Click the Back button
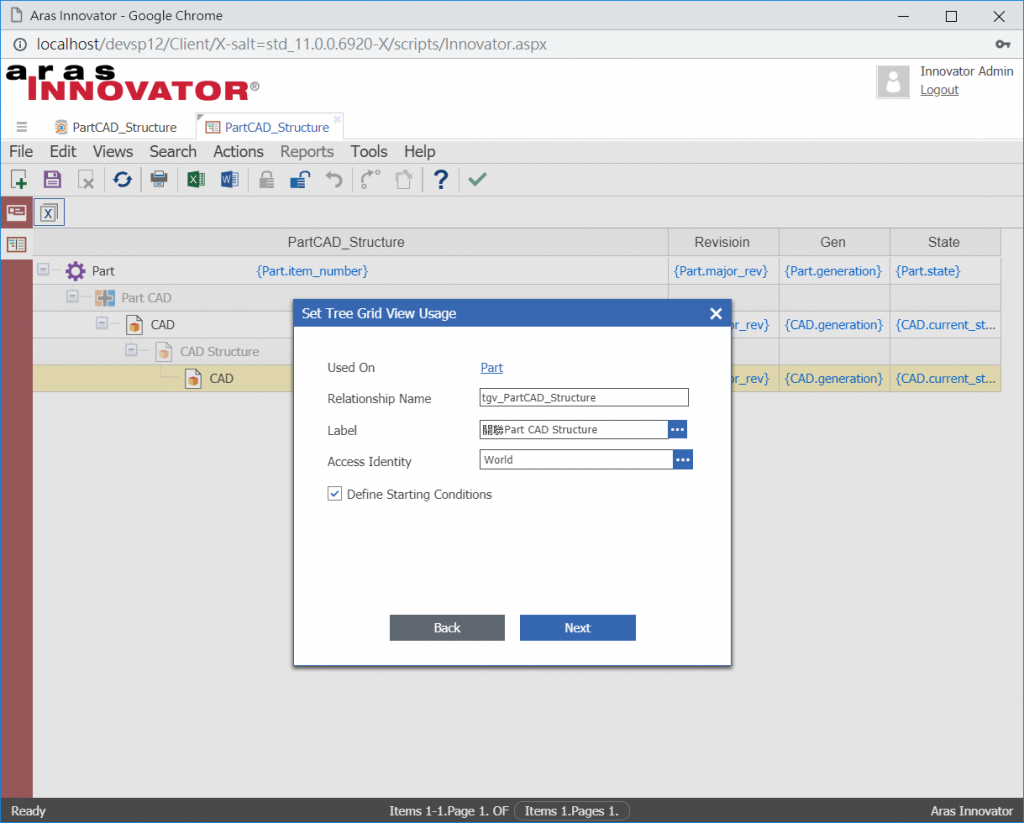Viewport: 1024px width, 823px height. tap(447, 628)
